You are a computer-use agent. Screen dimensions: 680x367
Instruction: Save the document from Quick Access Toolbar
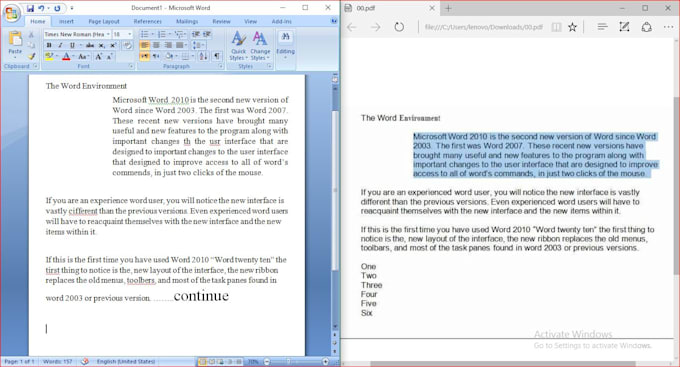point(30,8)
